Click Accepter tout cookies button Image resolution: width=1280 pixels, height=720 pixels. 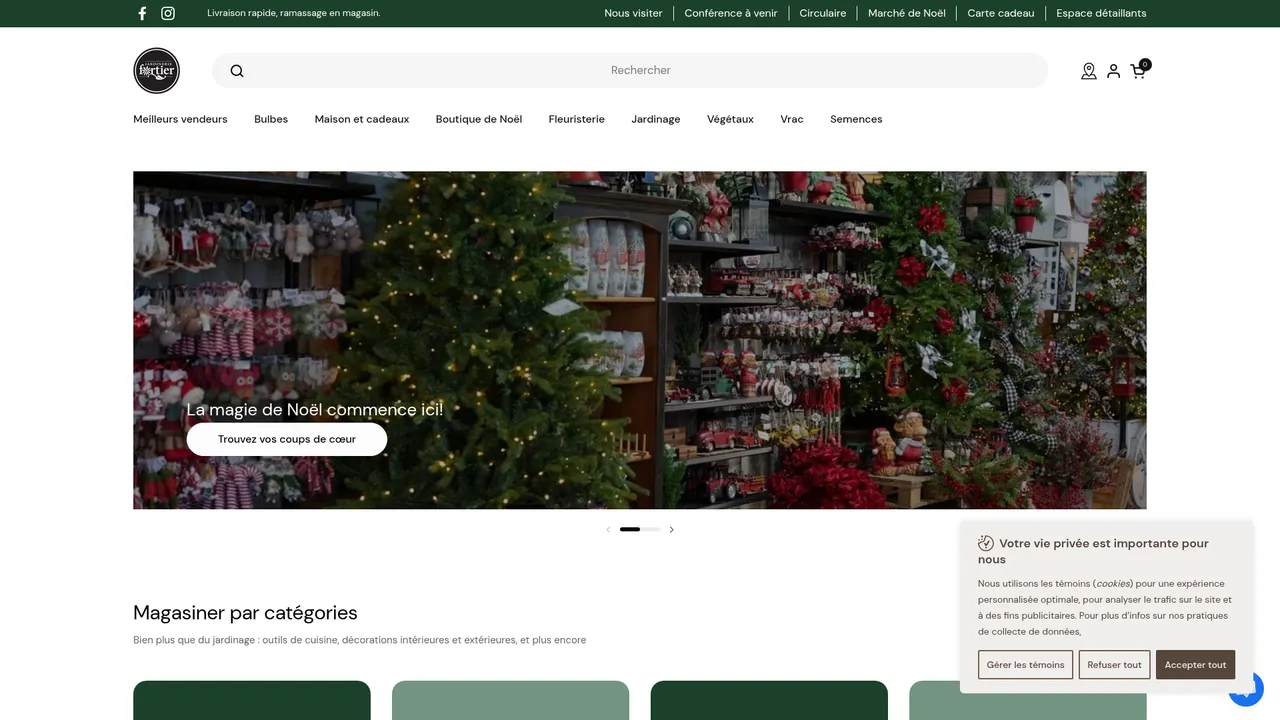point(1195,665)
